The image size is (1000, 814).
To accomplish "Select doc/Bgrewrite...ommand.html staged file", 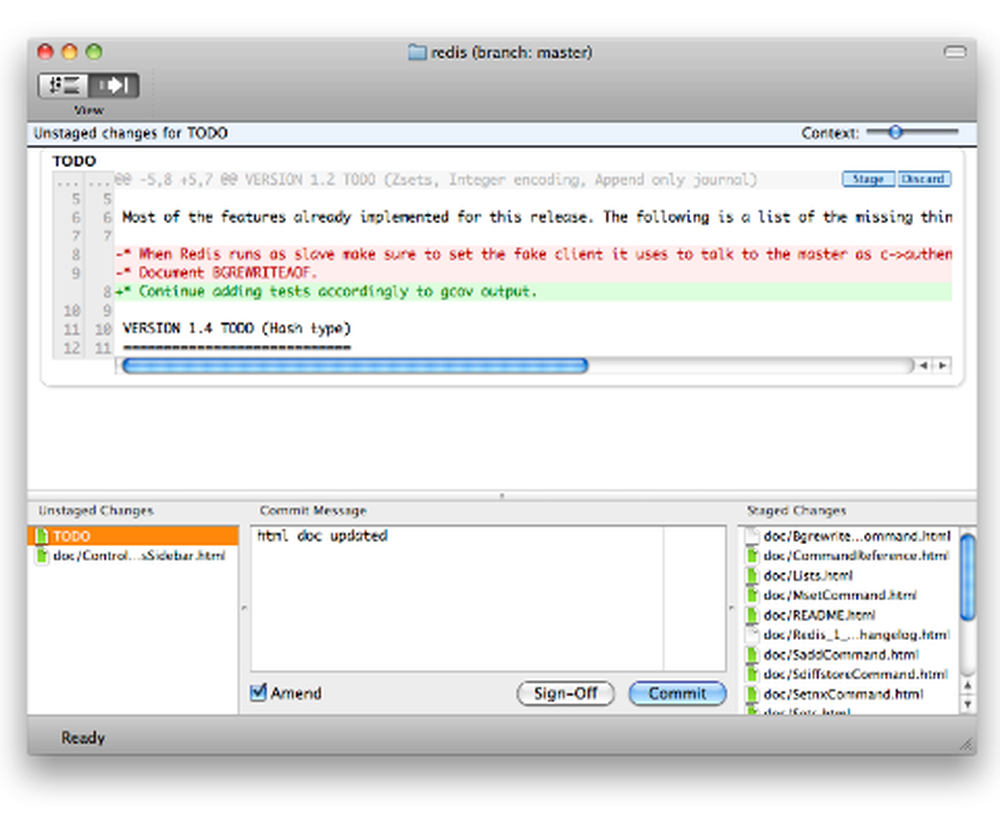I will tap(849, 536).
